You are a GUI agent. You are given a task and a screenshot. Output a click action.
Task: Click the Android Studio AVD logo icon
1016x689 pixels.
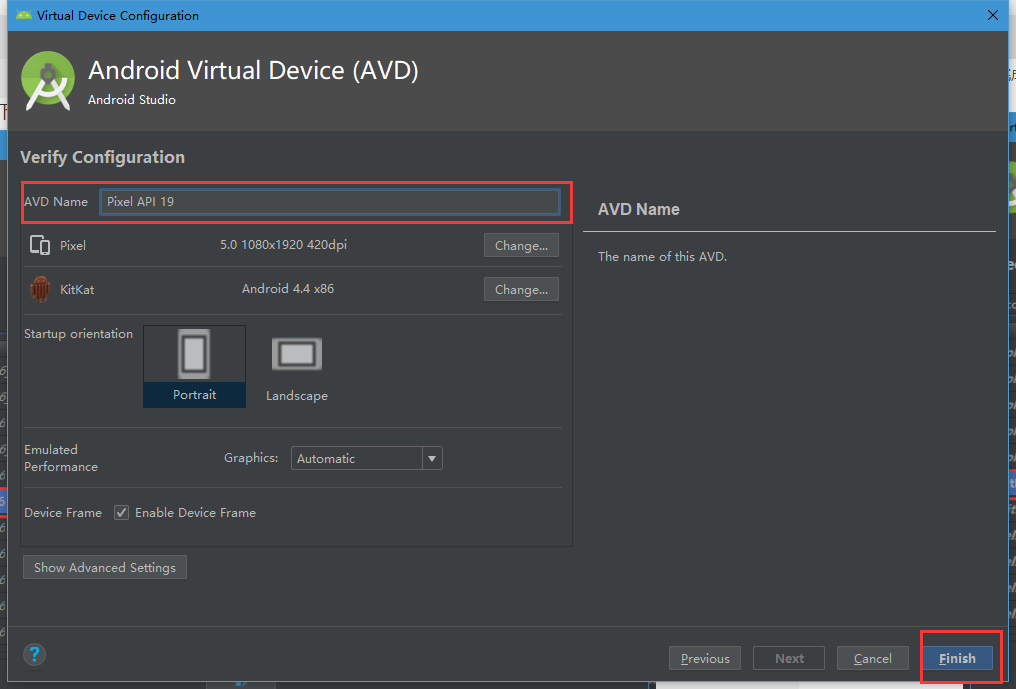[47, 80]
